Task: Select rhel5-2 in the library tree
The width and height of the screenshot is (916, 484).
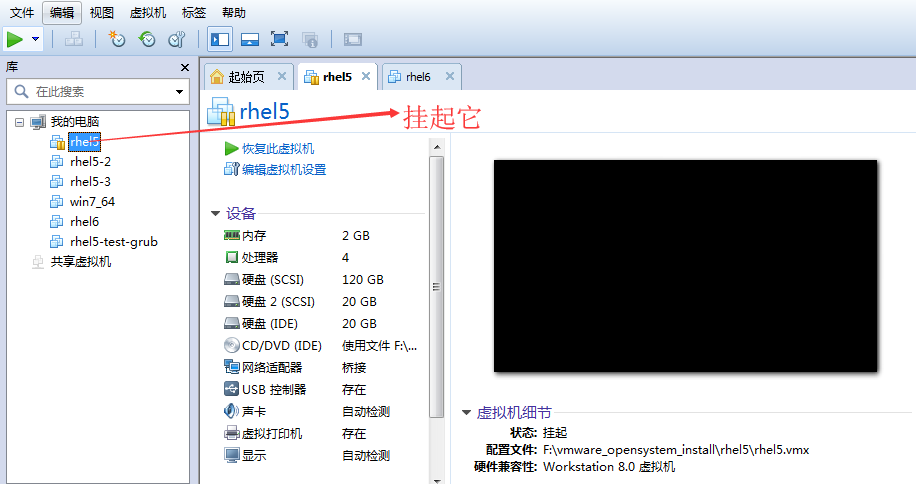Action: click(90, 162)
